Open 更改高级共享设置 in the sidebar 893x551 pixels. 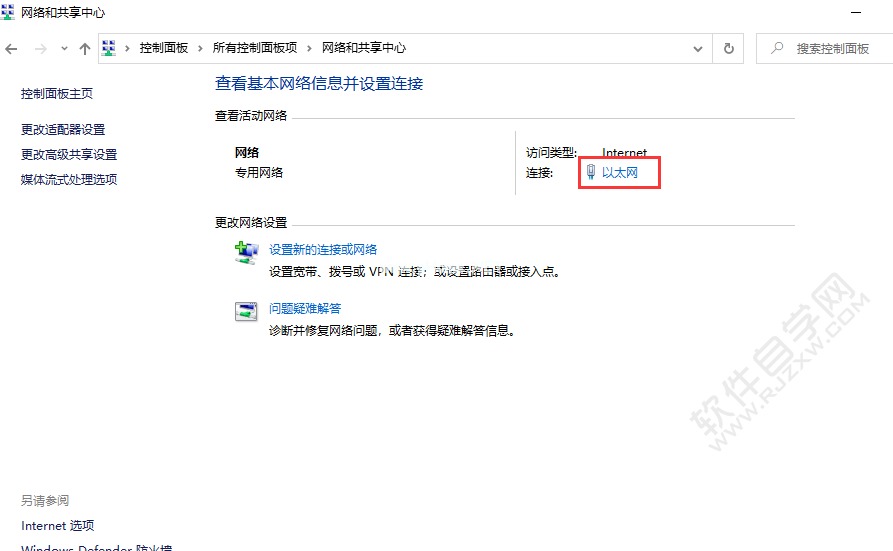[69, 155]
